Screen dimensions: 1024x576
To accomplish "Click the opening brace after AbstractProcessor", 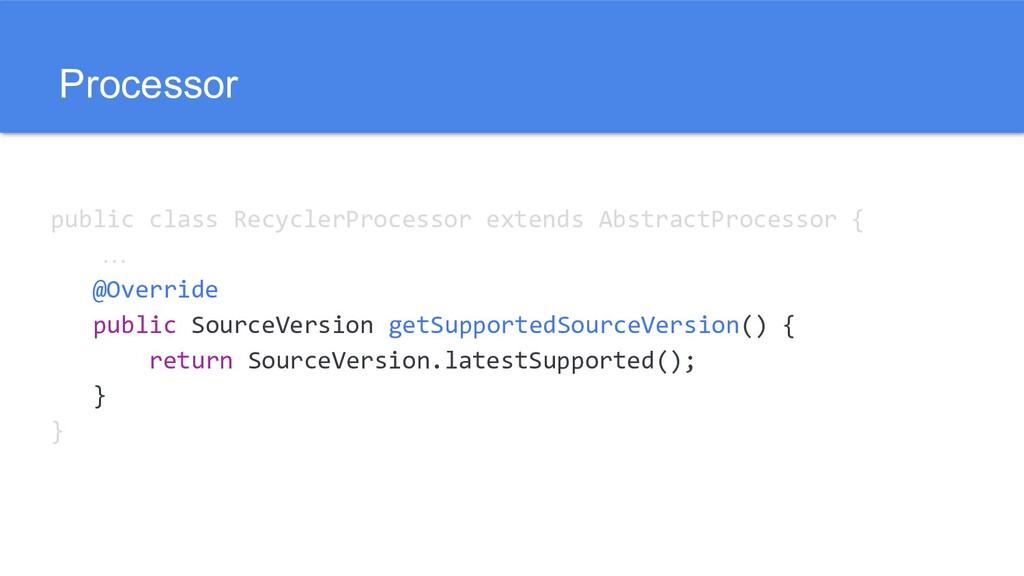I will click(x=858, y=219).
